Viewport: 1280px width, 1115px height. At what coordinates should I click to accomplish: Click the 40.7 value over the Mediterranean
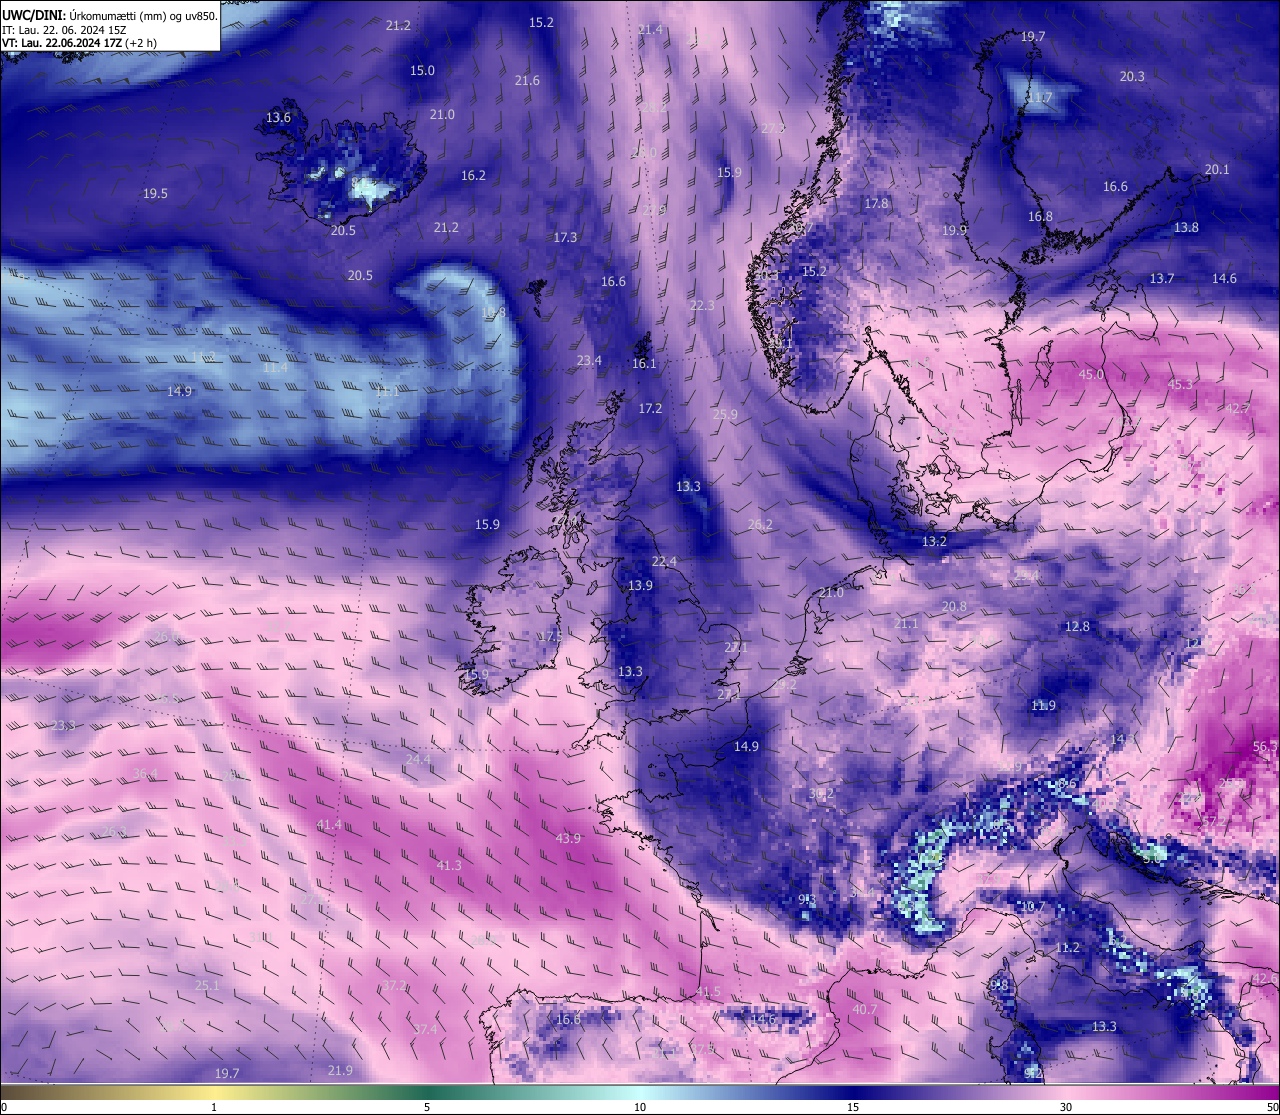pyautogui.click(x=864, y=1010)
